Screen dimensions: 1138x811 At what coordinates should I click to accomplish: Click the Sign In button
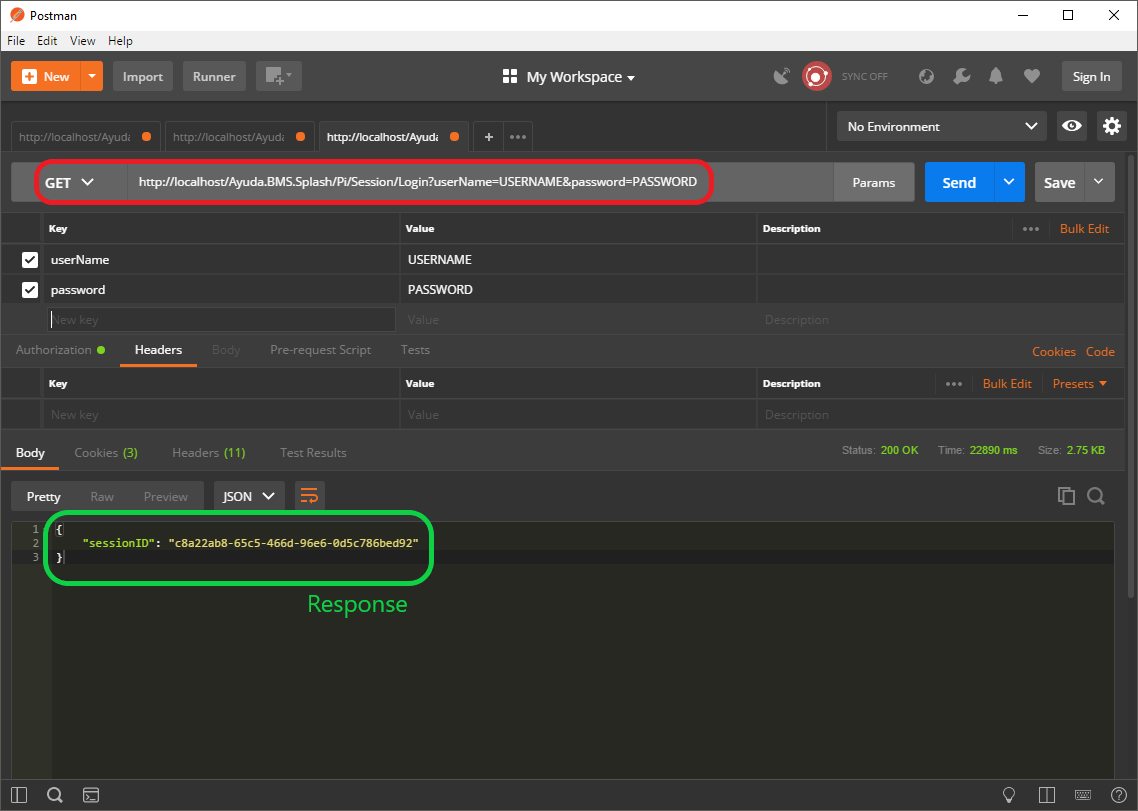(1092, 76)
